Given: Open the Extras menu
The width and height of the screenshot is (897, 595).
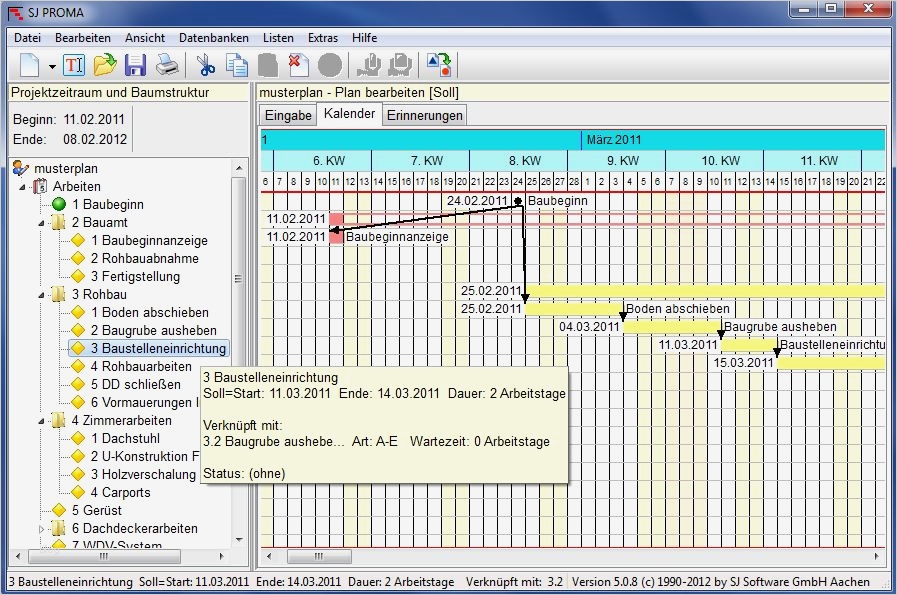Looking at the screenshot, I should point(322,37).
